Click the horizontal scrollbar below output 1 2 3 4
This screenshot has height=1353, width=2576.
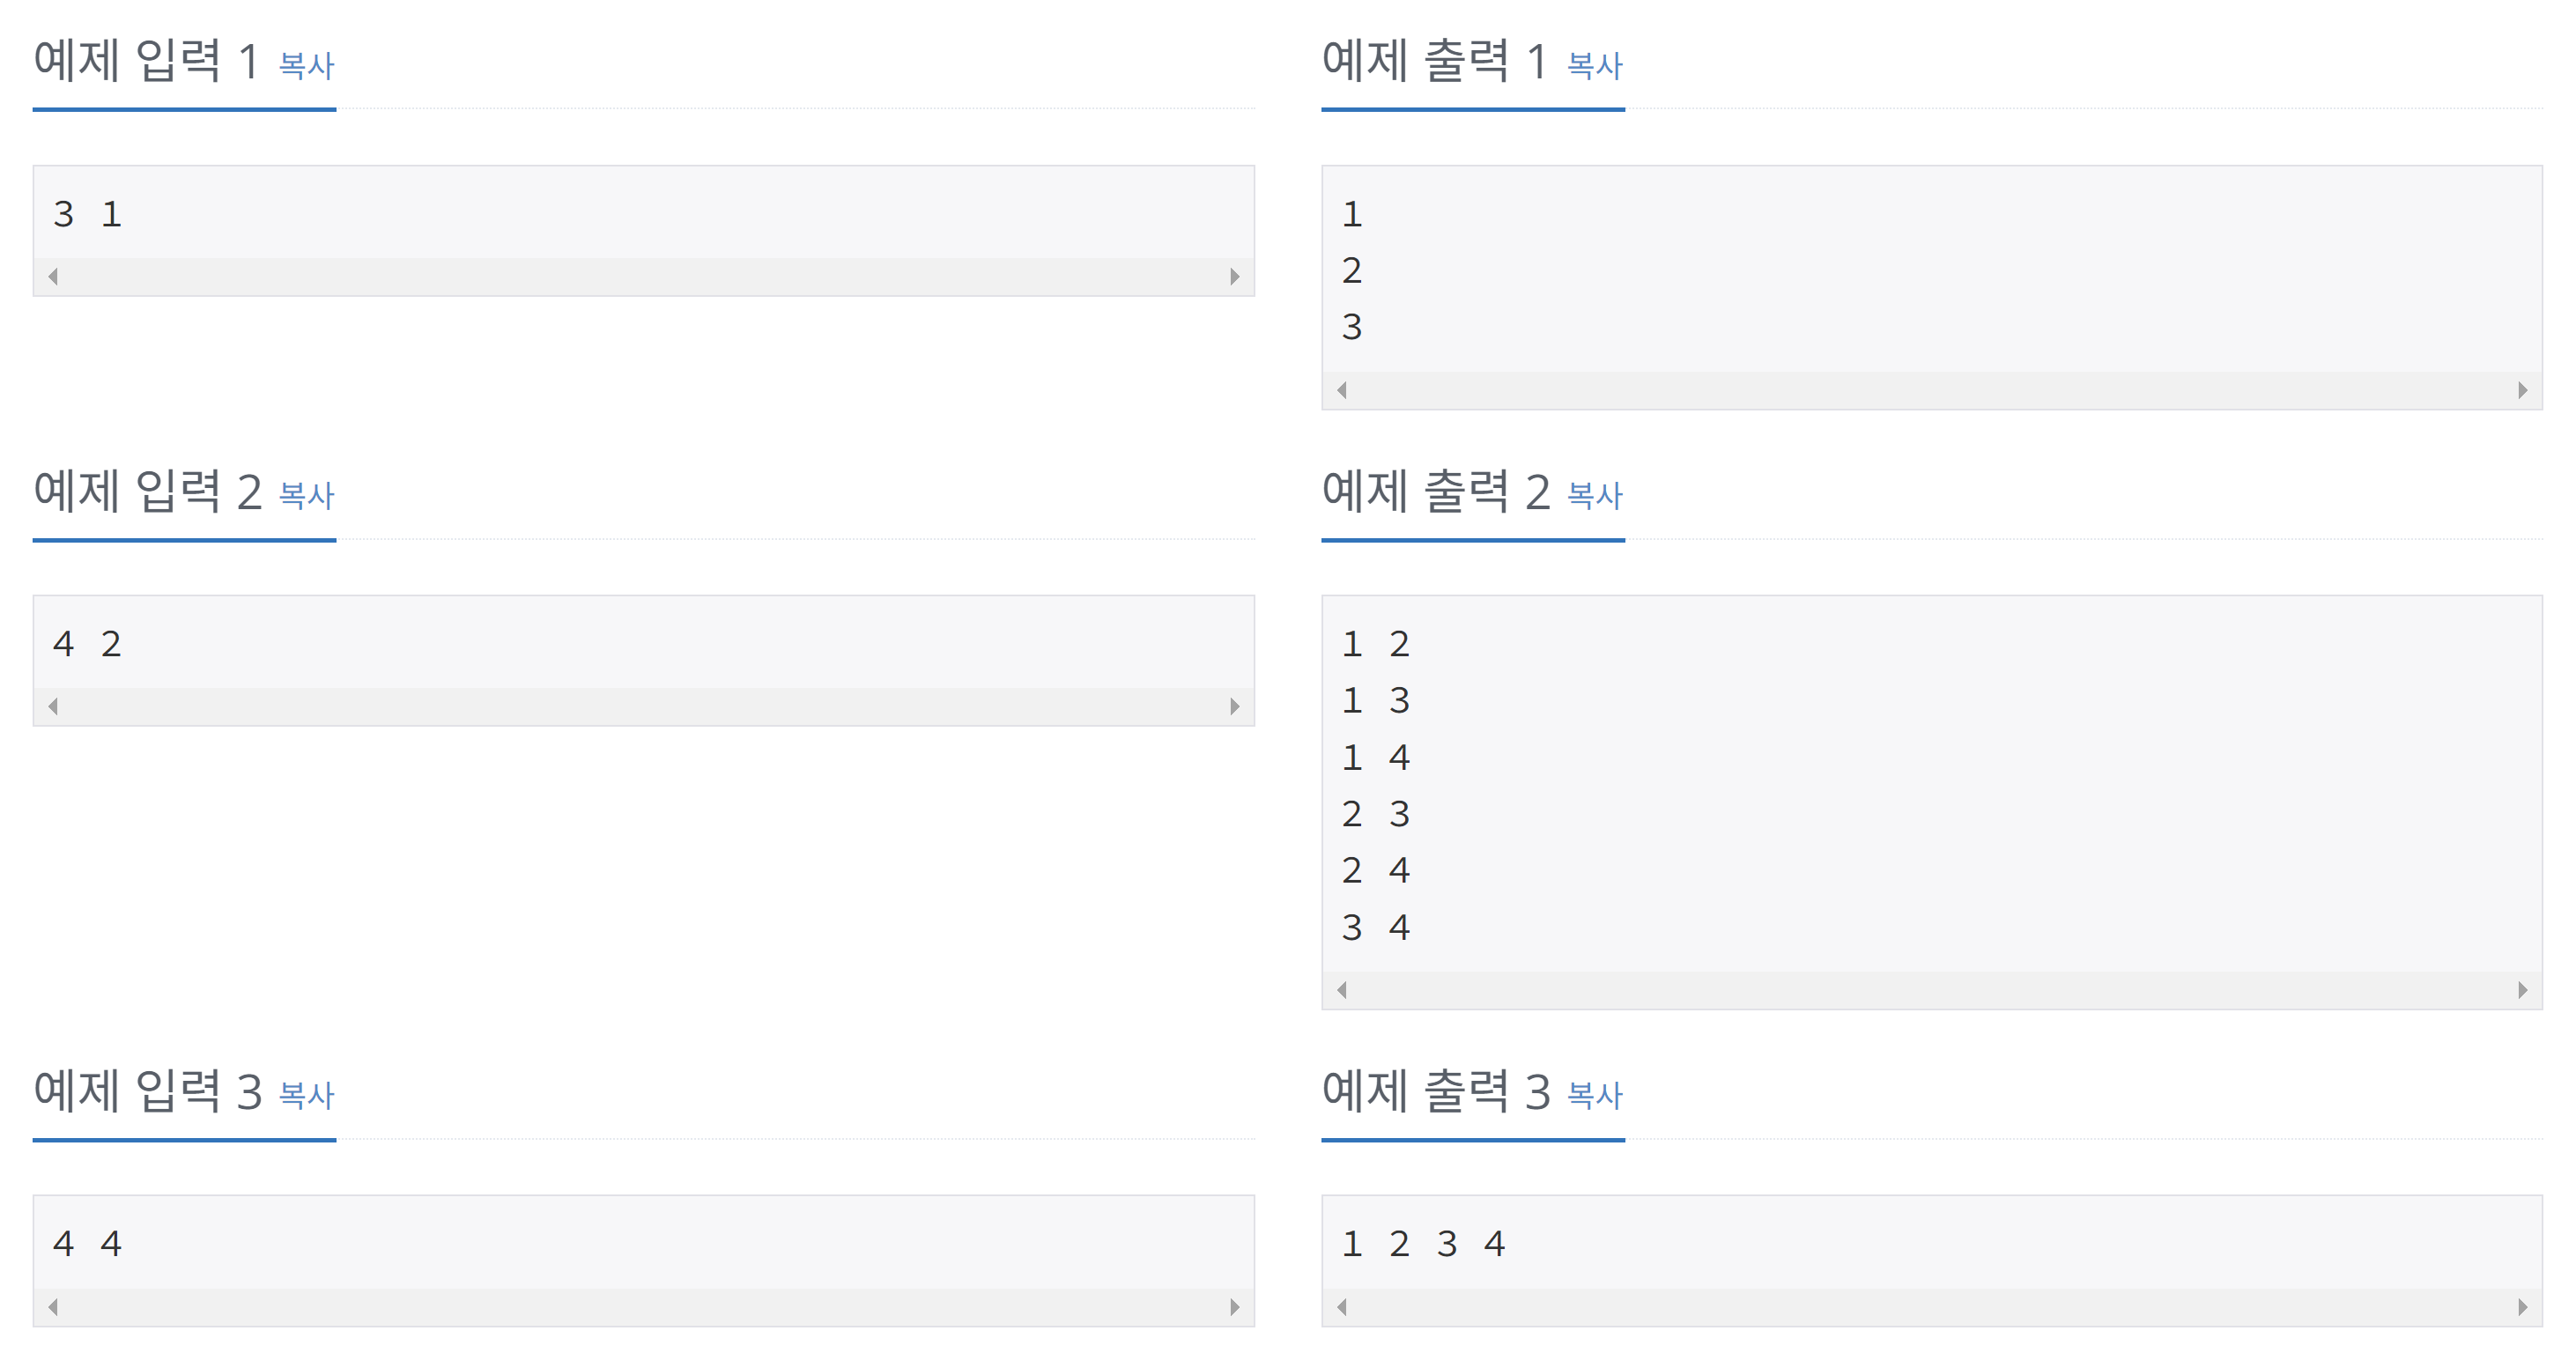click(1930, 1307)
